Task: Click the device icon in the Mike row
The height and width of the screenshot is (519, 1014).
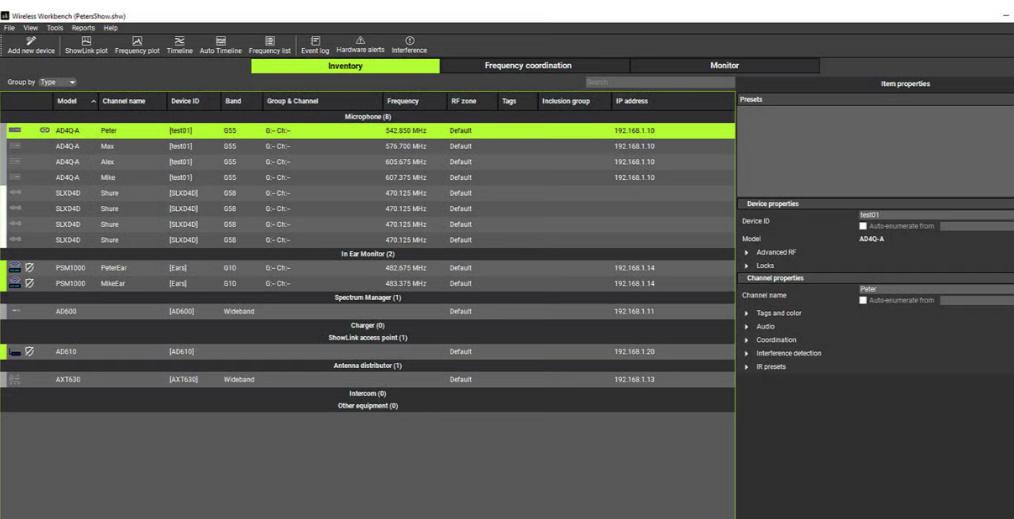Action: (x=15, y=177)
